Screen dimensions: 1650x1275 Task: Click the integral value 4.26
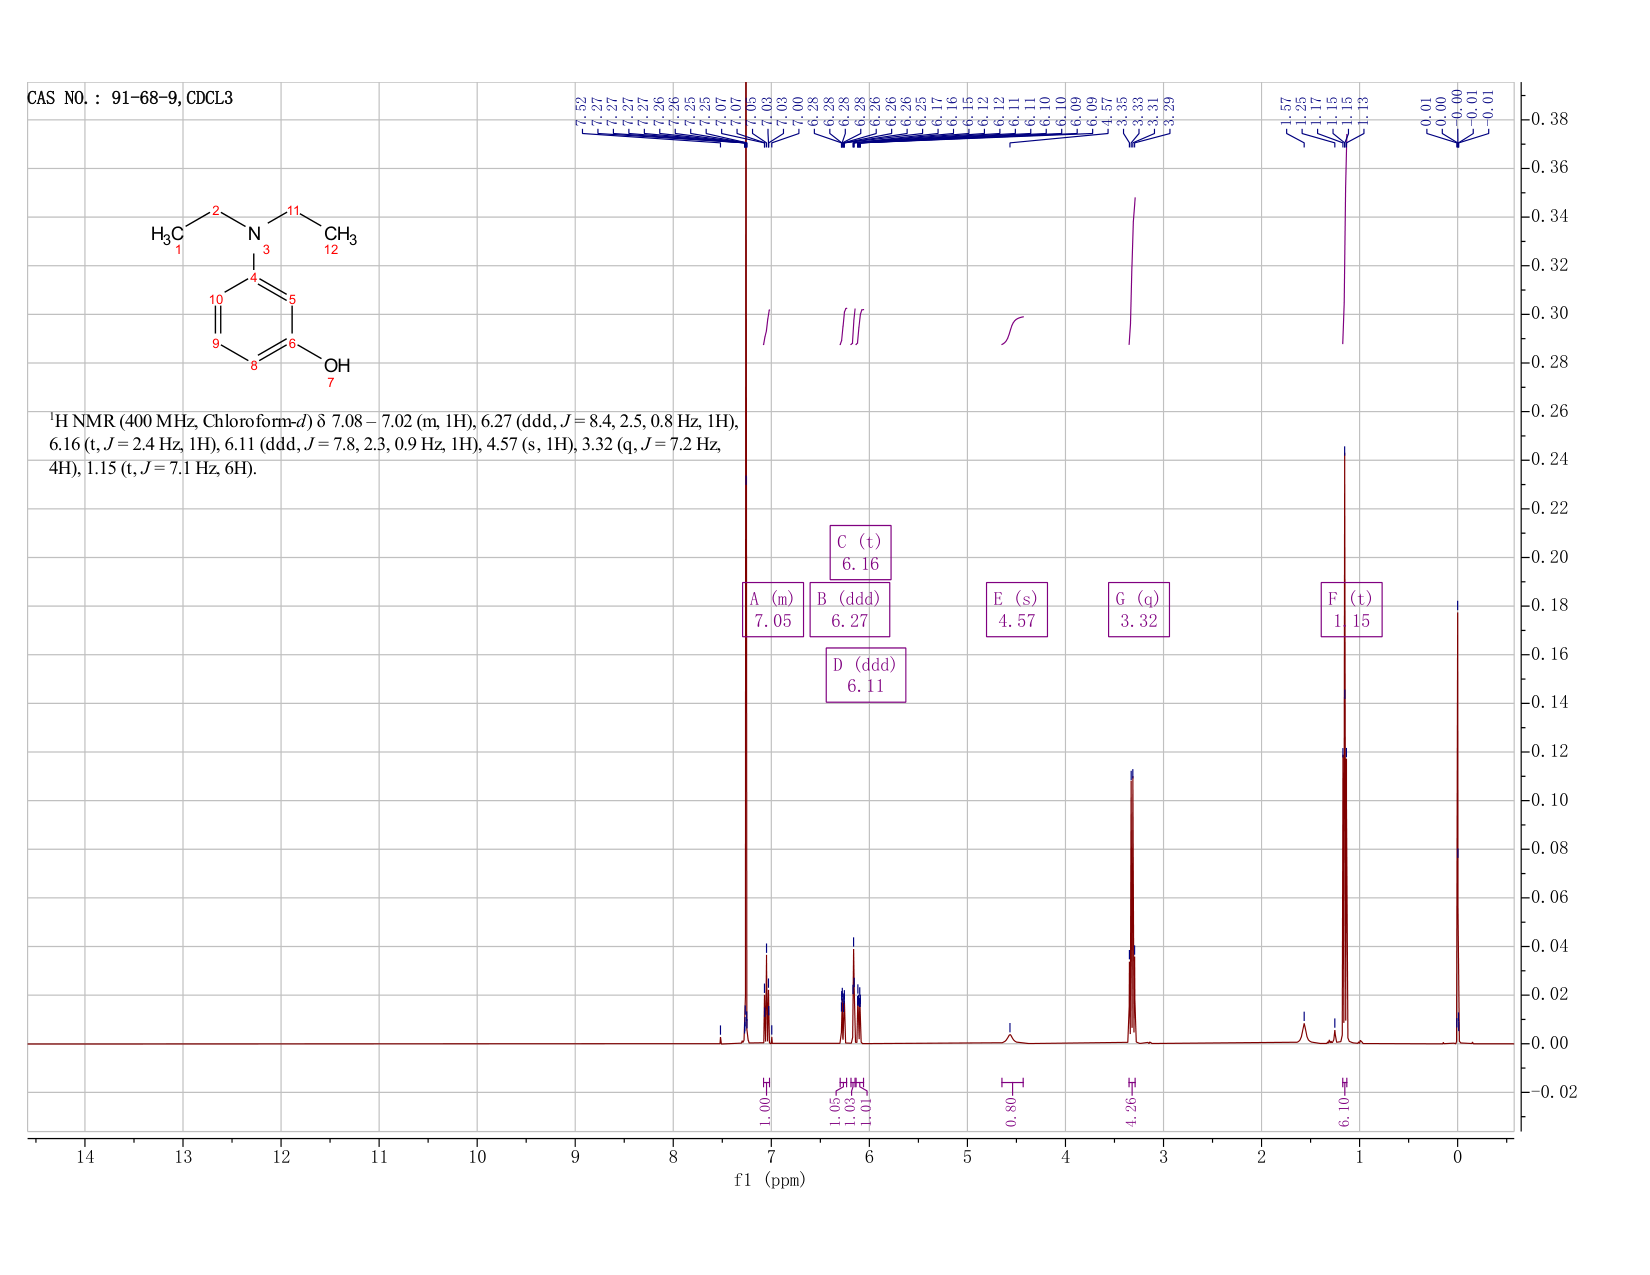(x=1132, y=1111)
